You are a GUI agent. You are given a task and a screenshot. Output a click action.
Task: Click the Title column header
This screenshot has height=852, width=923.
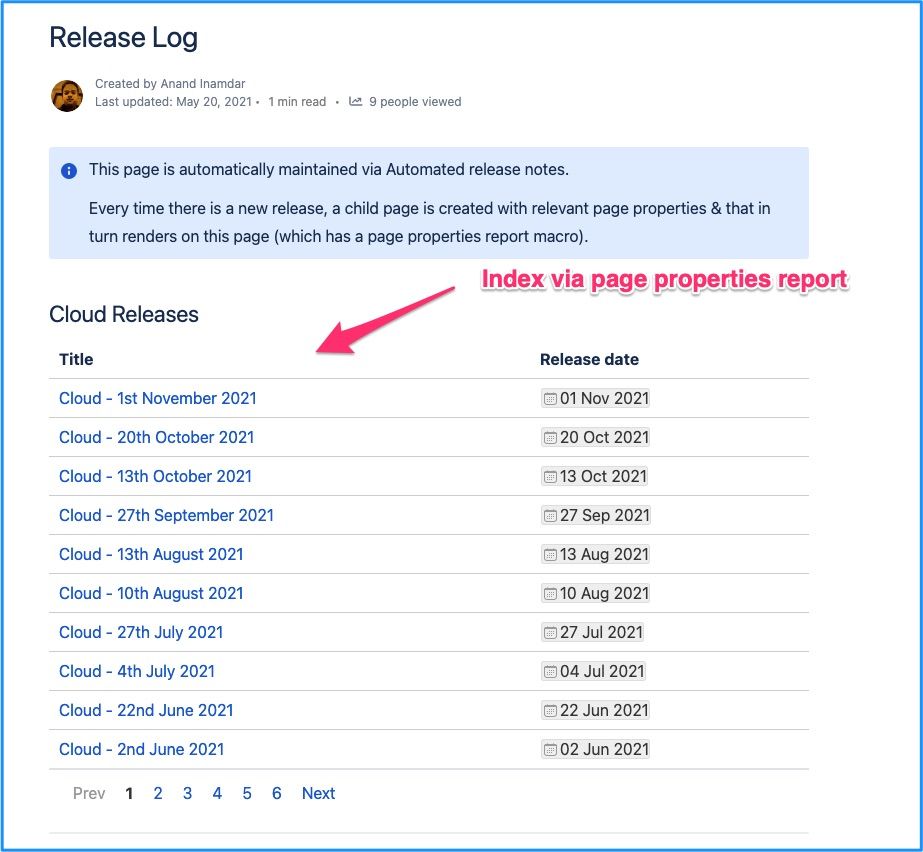tap(75, 359)
